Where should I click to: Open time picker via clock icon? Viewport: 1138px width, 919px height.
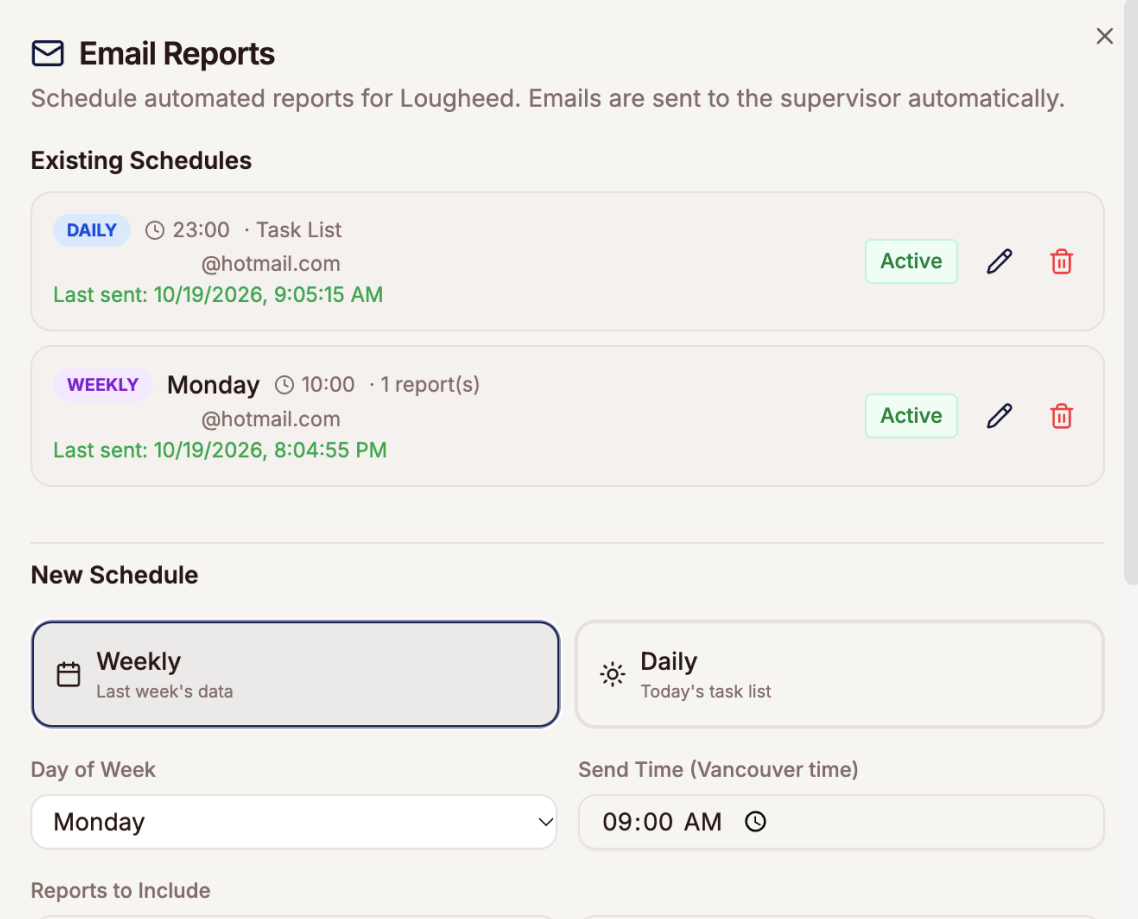point(756,822)
